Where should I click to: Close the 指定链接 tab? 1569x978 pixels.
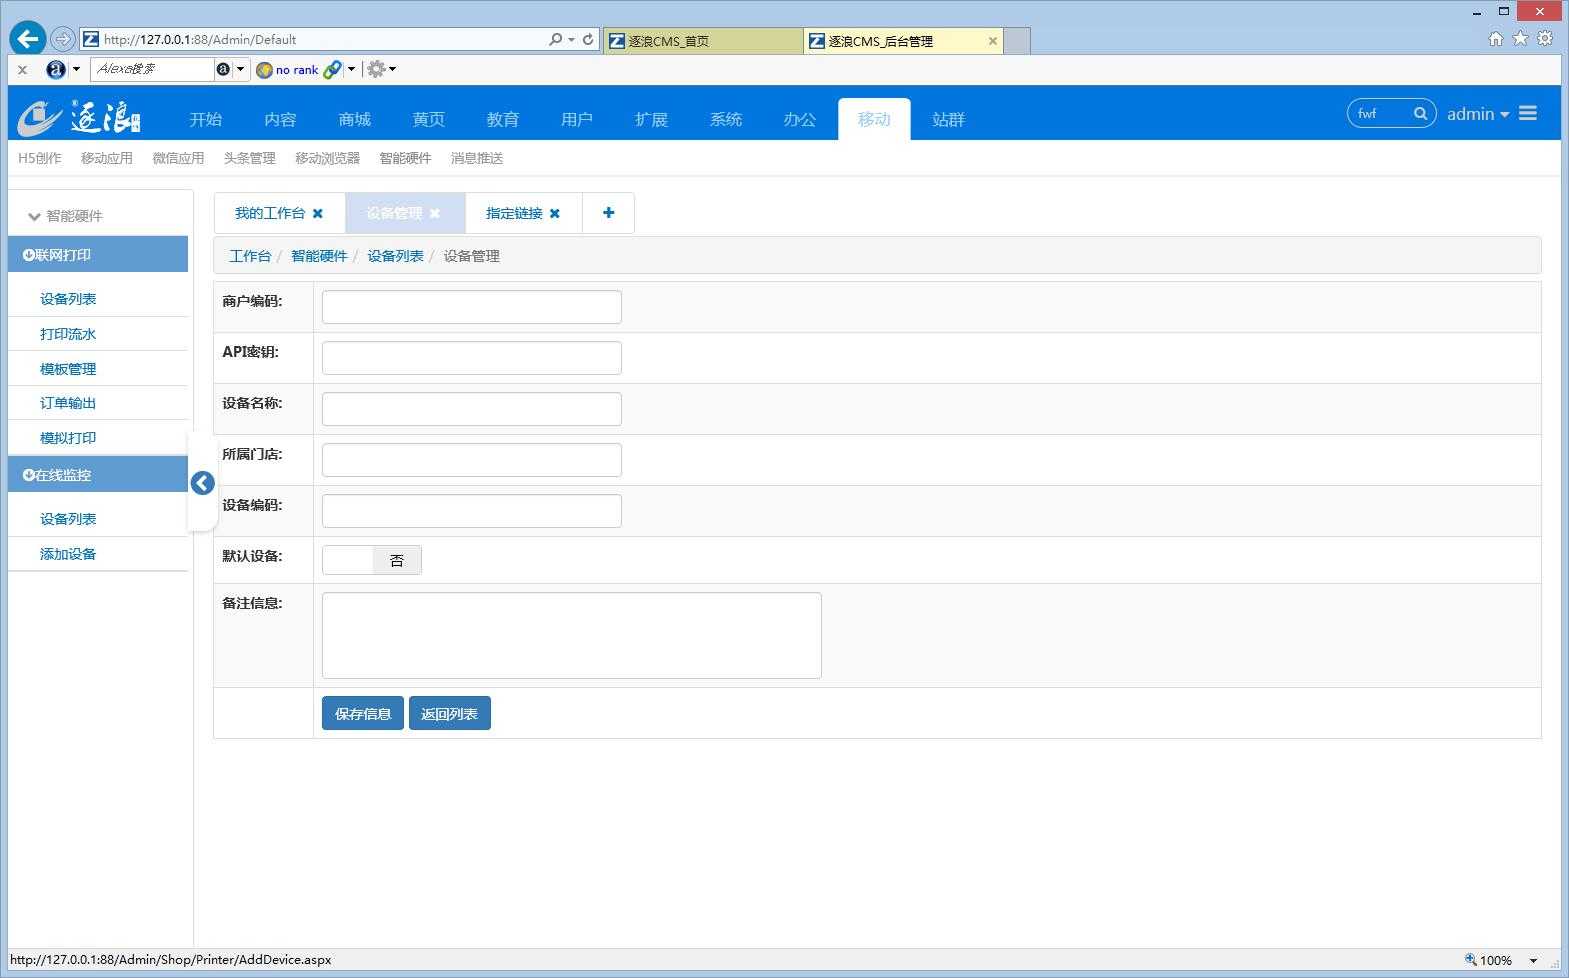coord(555,213)
